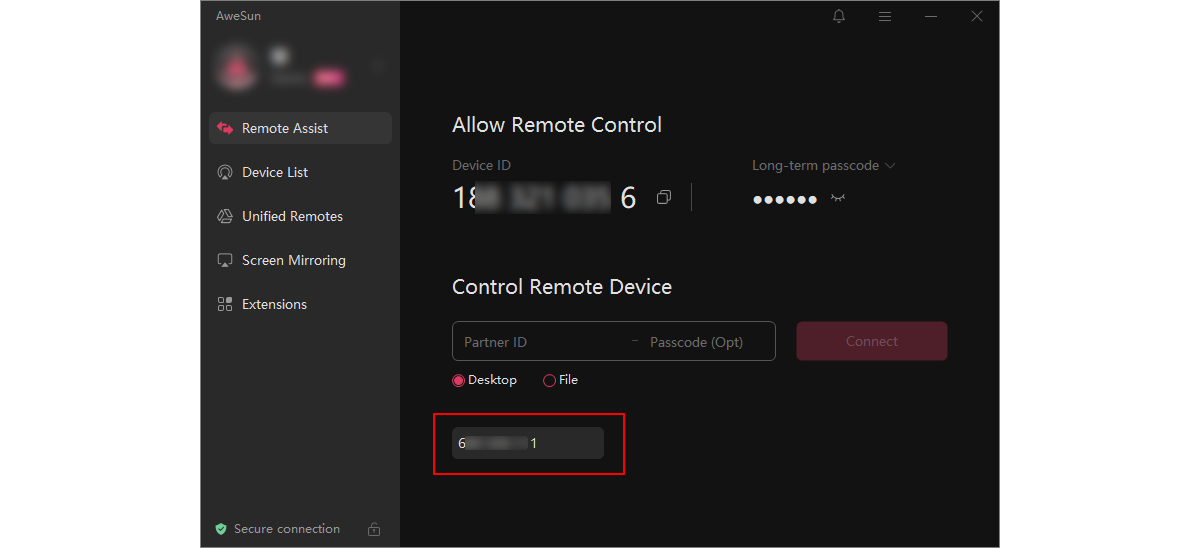
Task: Open the hamburger main menu
Action: [885, 16]
